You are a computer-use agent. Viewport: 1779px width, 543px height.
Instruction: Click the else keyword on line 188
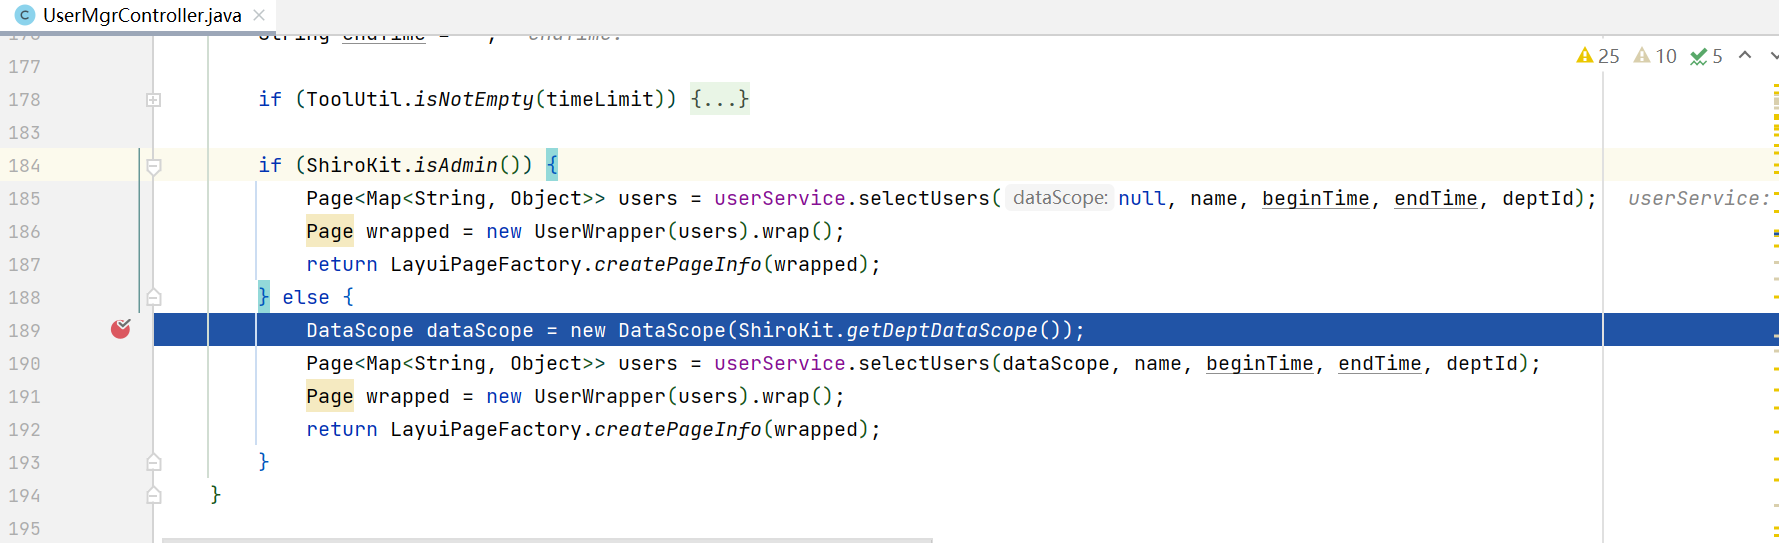point(306,297)
